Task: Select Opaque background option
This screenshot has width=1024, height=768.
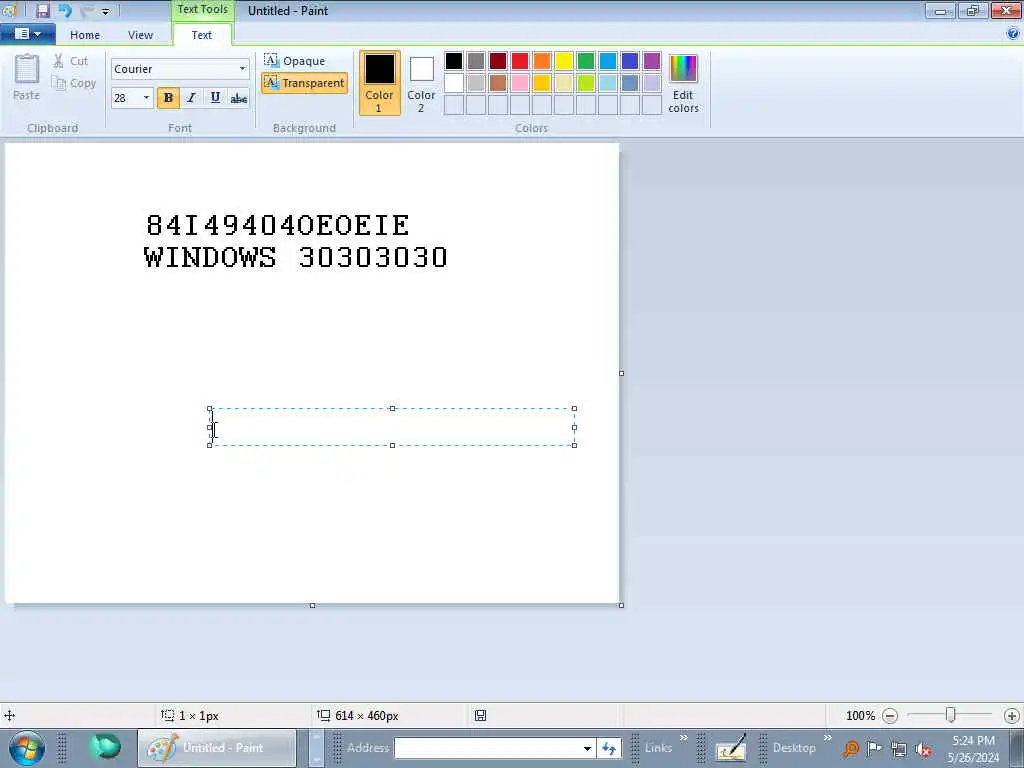Action: 295,61
